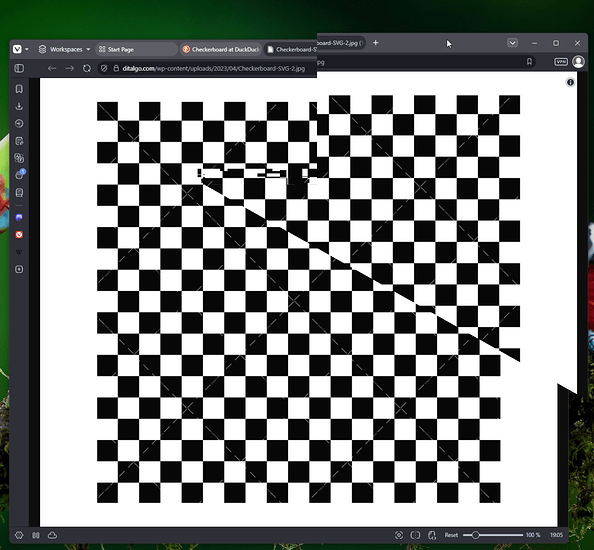Open the Reading List panel
The width and height of the screenshot is (594, 550).
19,192
